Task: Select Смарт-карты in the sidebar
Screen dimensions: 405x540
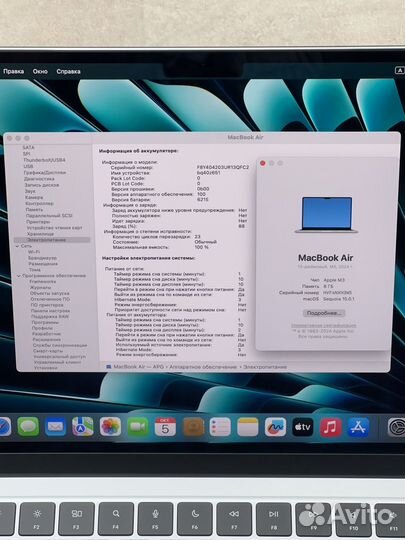Action: point(48,351)
